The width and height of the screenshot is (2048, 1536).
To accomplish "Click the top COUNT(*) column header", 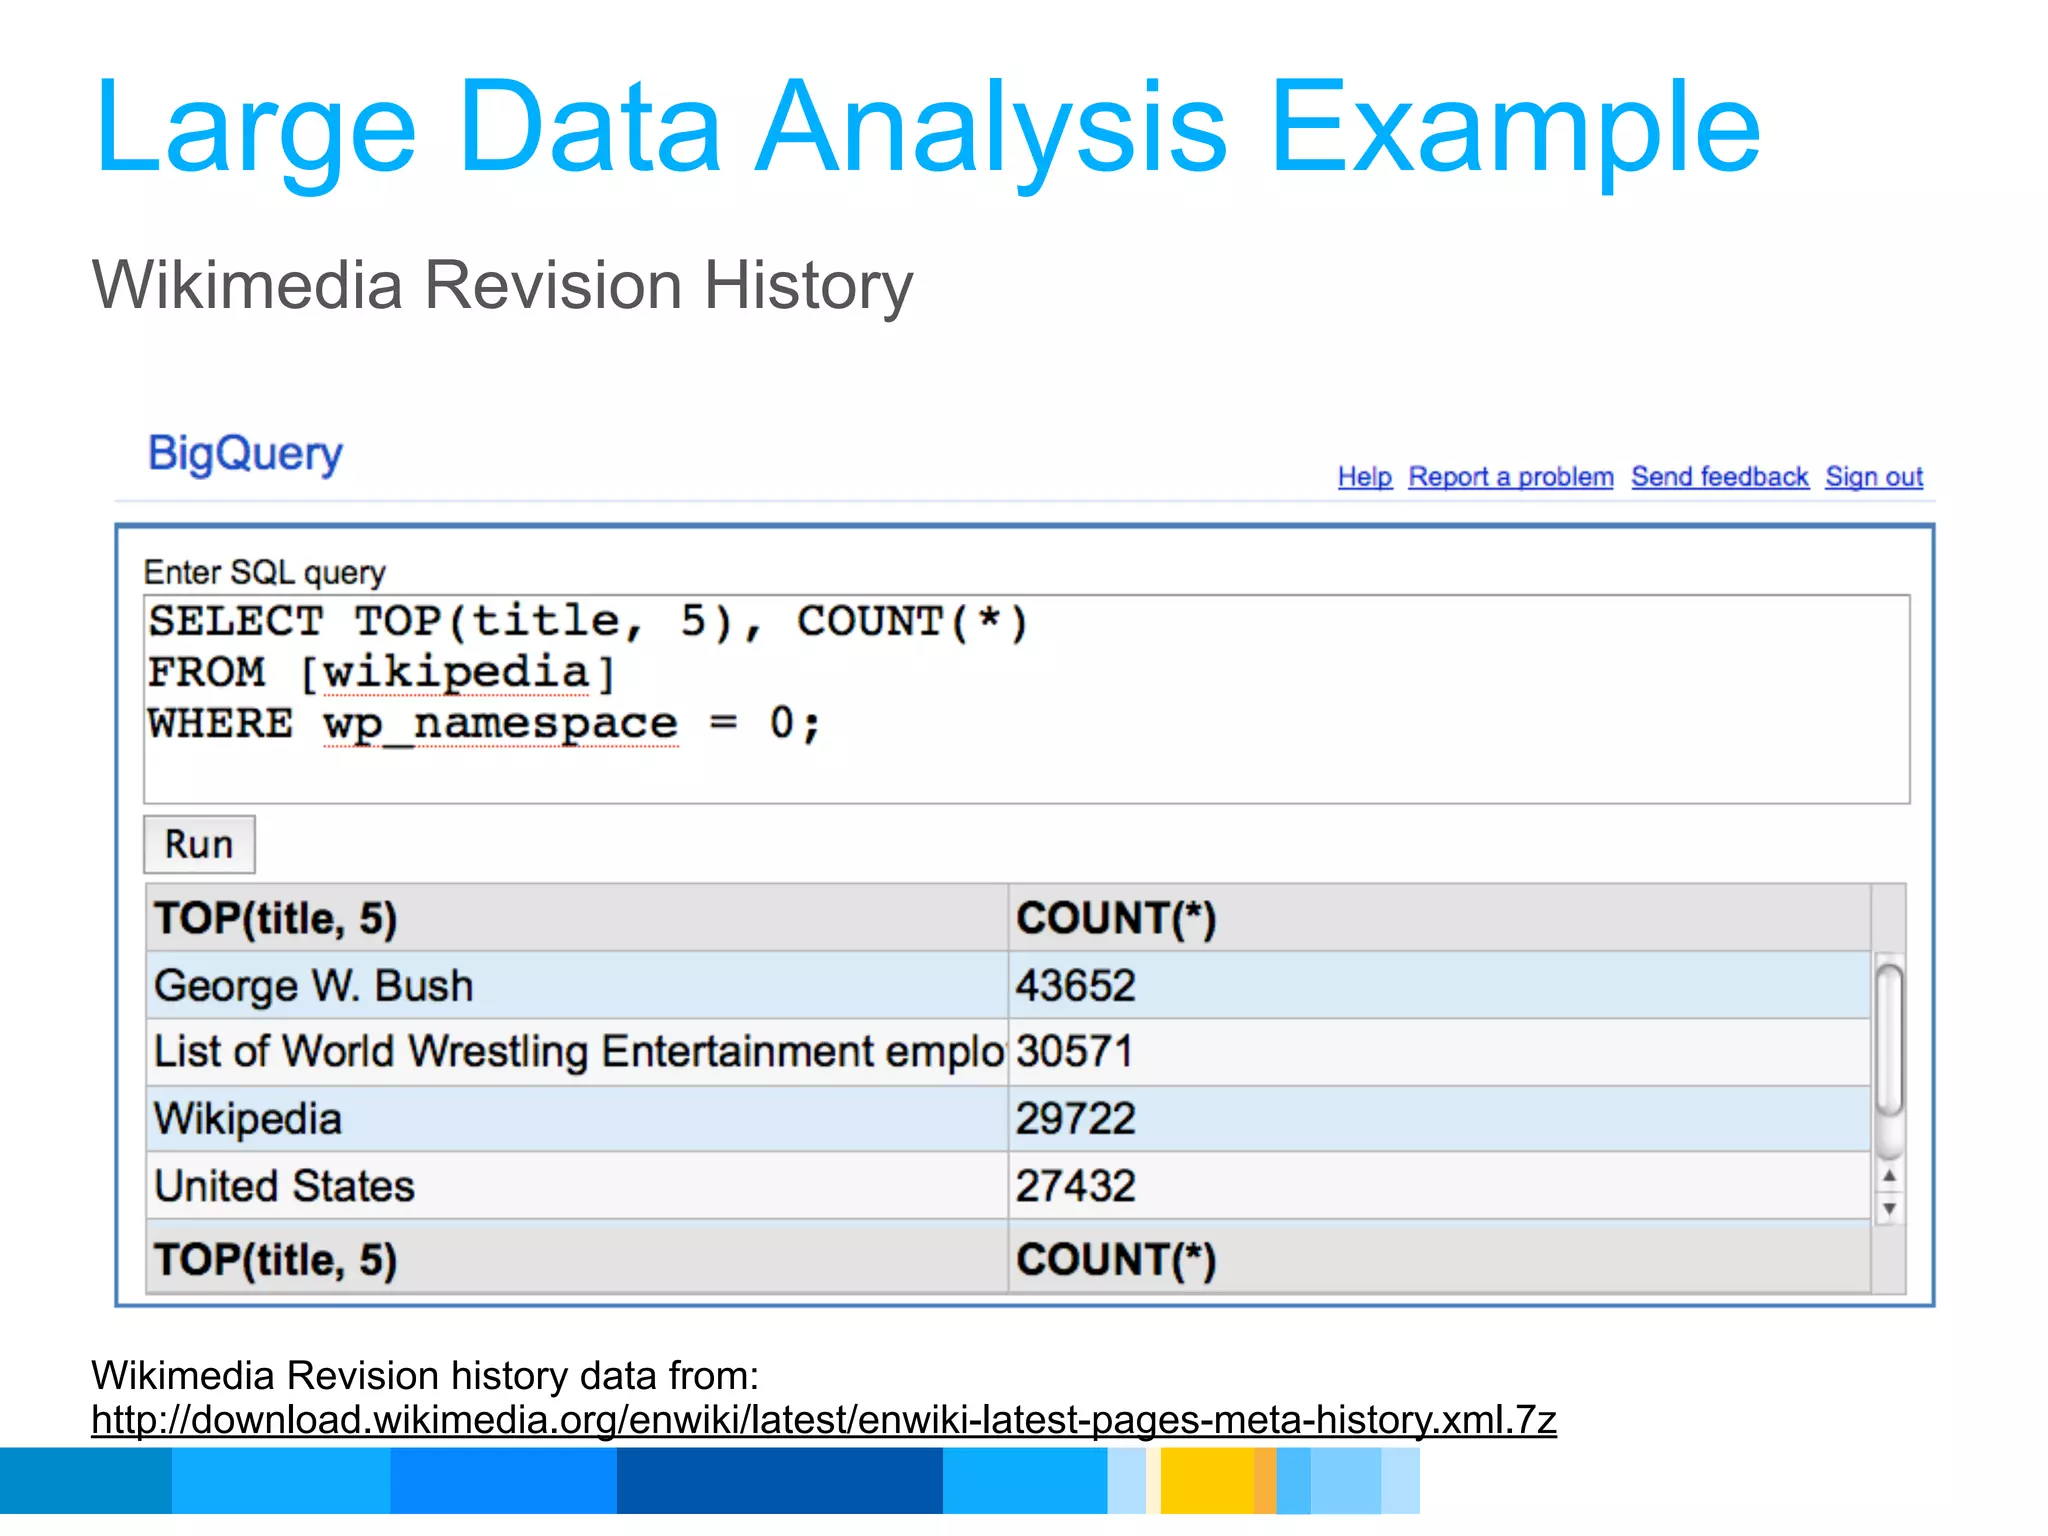I will (x=1439, y=918).
